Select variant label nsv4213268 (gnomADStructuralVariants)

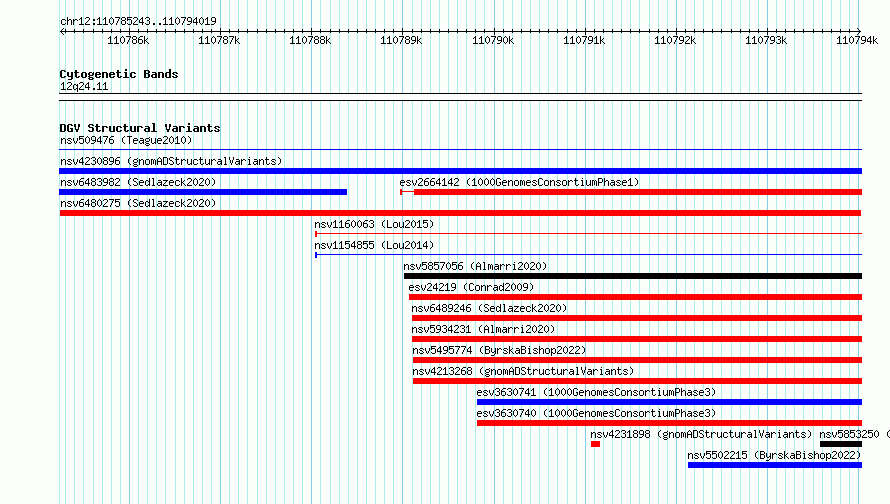(523, 371)
